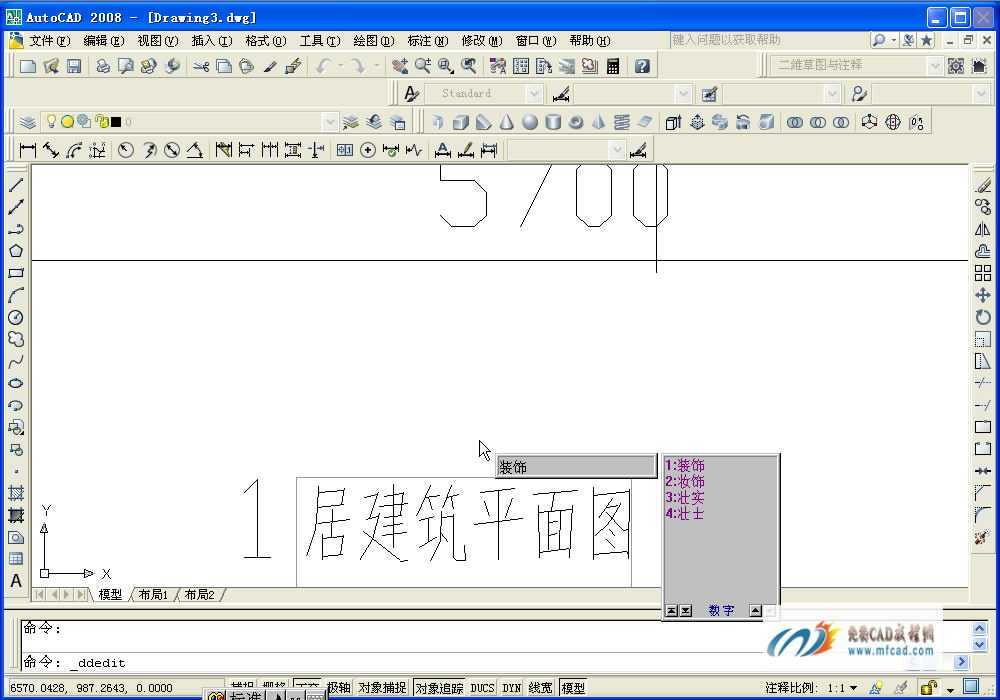This screenshot has width=1000, height=700.
Task: Select the Line drawing tool
Action: point(16,185)
